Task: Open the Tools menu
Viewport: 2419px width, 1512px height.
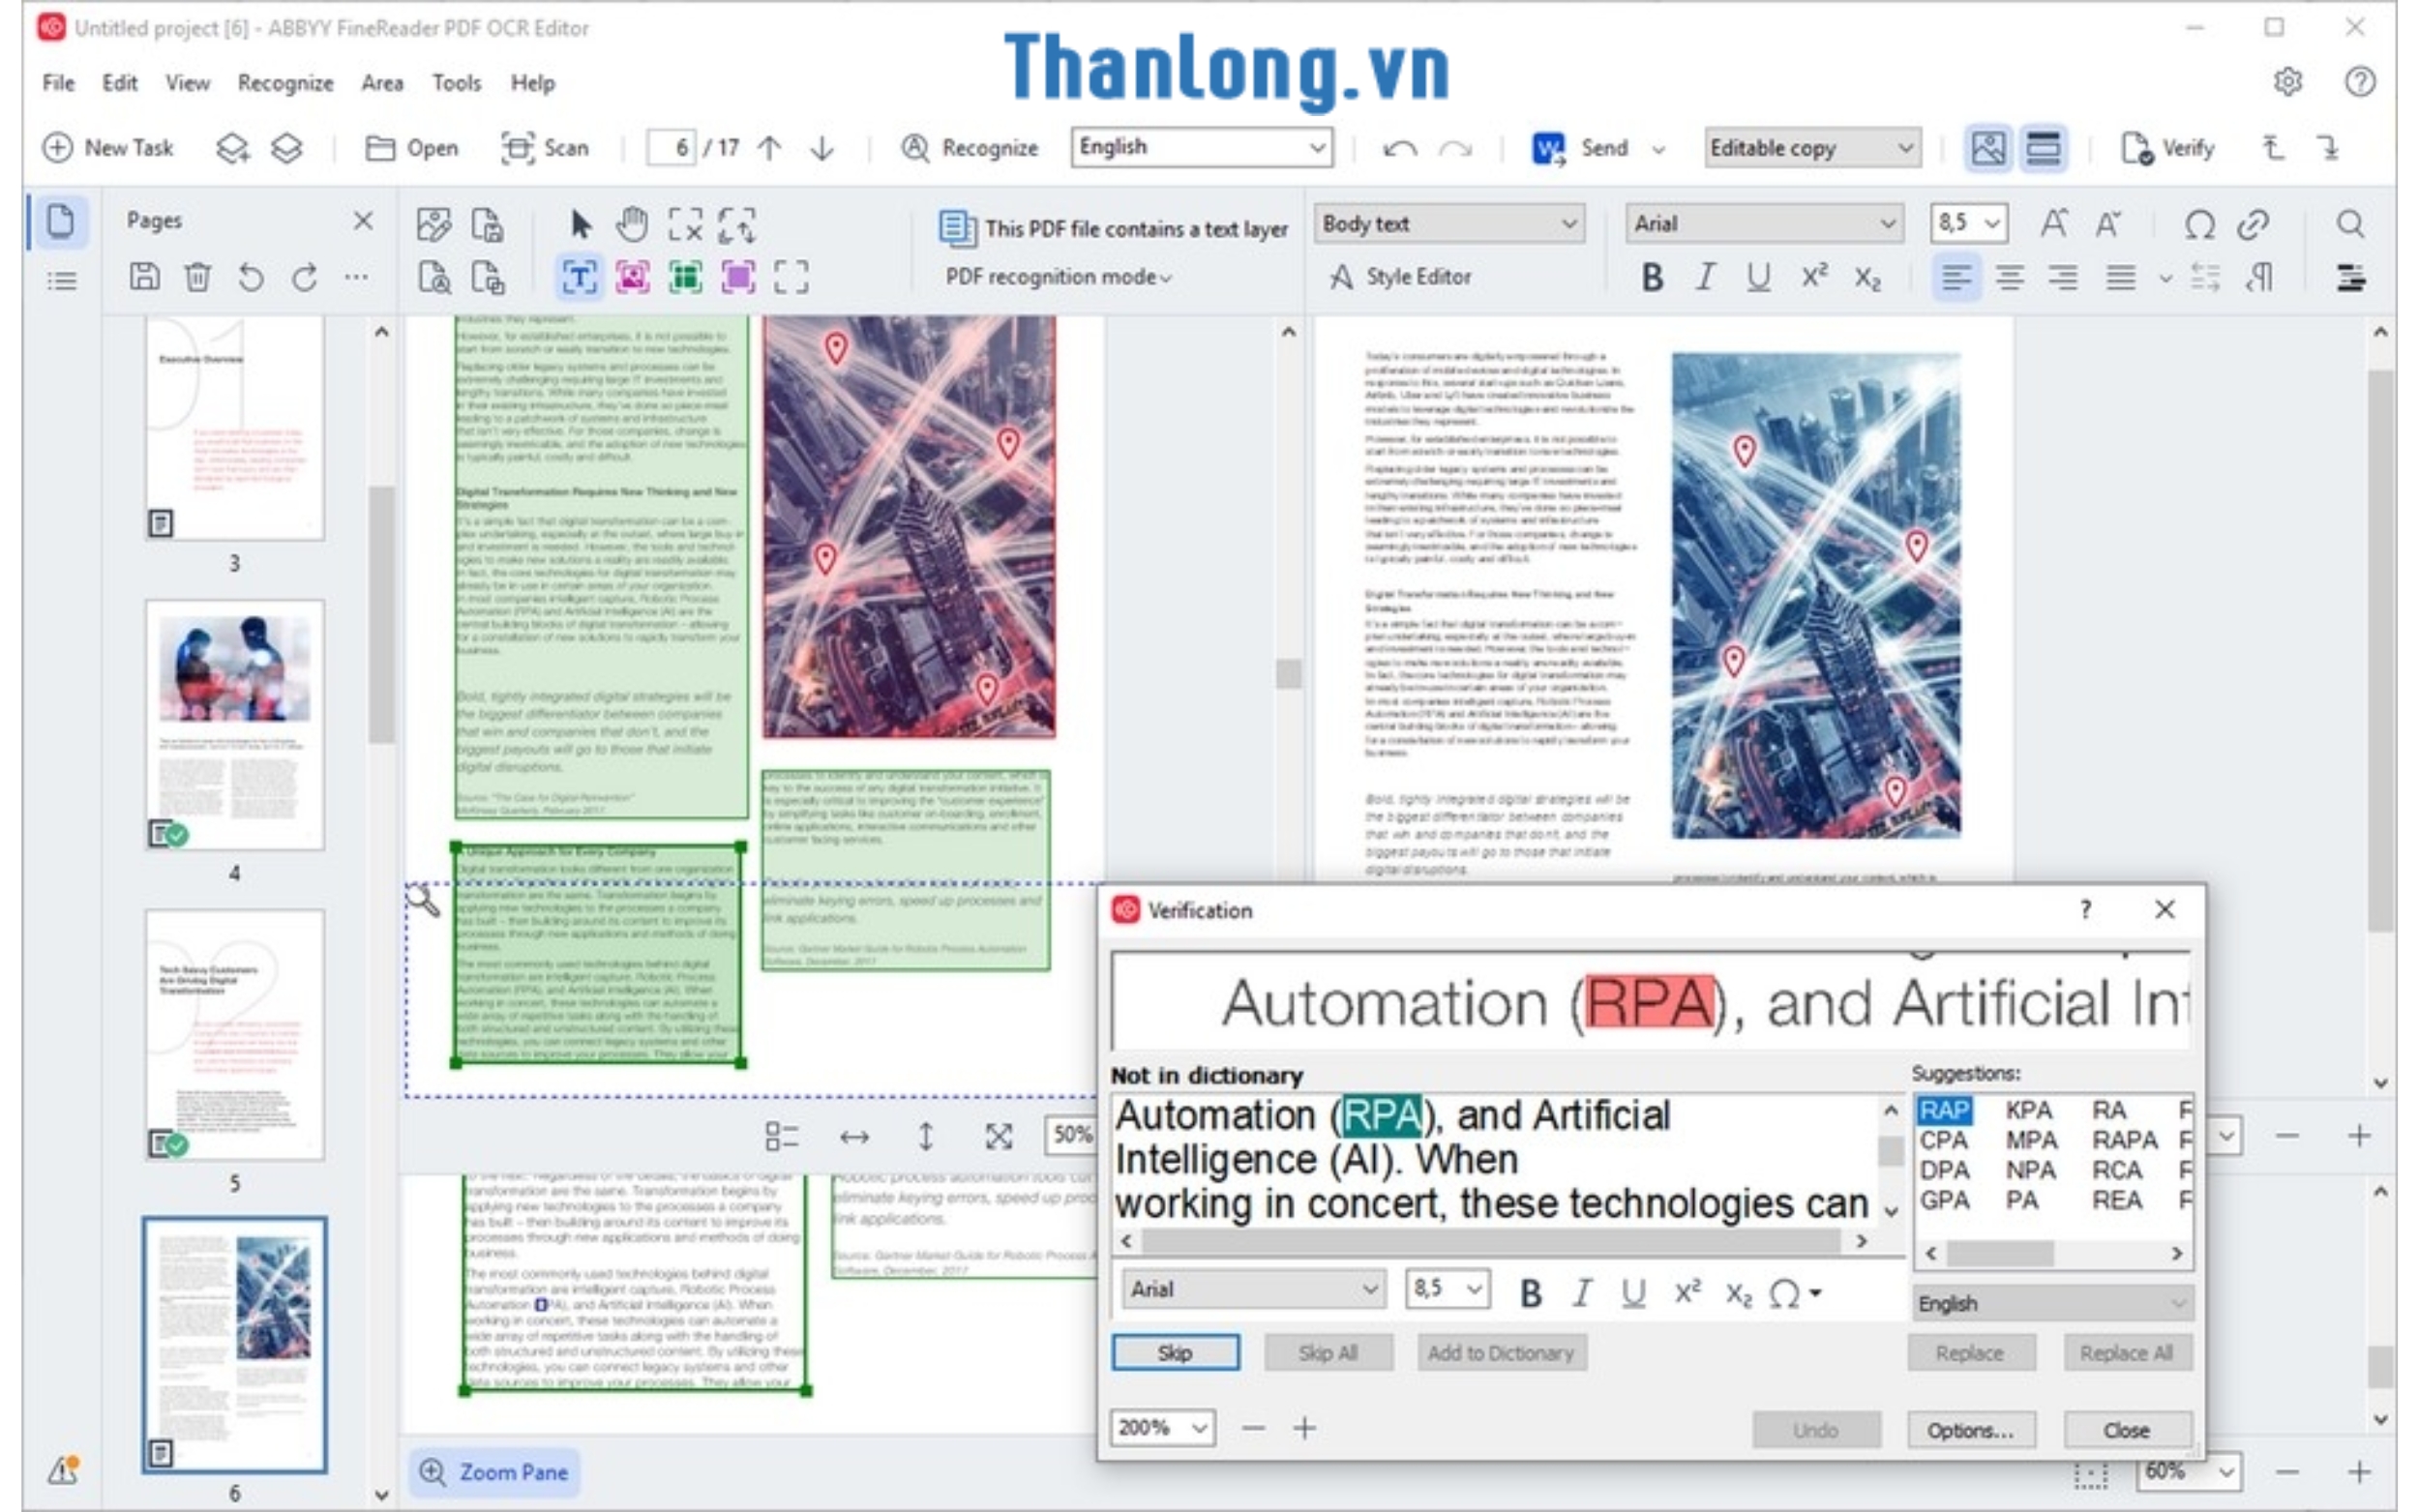Action: (456, 83)
